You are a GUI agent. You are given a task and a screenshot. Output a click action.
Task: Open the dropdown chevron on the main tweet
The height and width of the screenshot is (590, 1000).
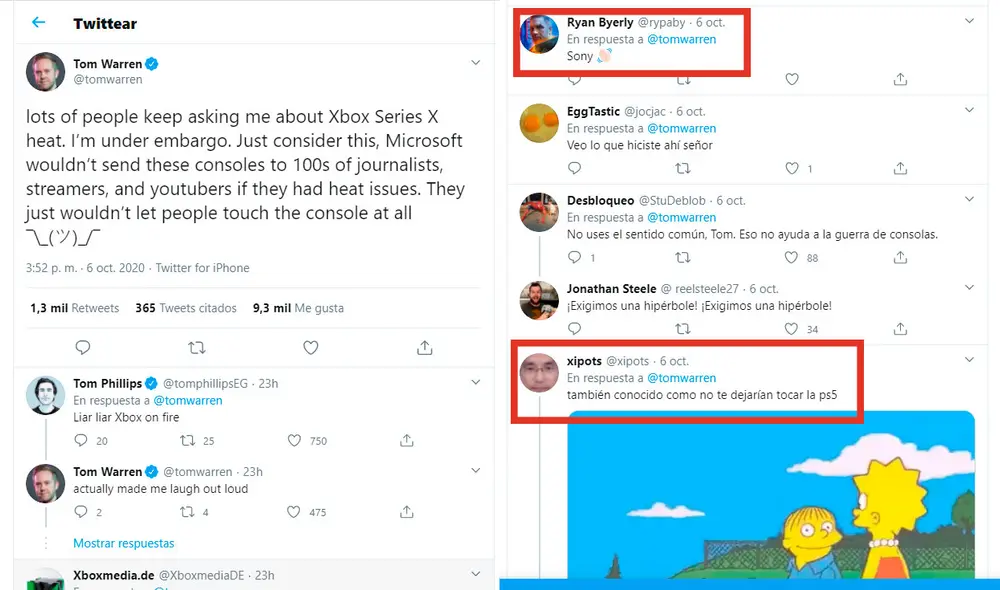click(x=476, y=62)
